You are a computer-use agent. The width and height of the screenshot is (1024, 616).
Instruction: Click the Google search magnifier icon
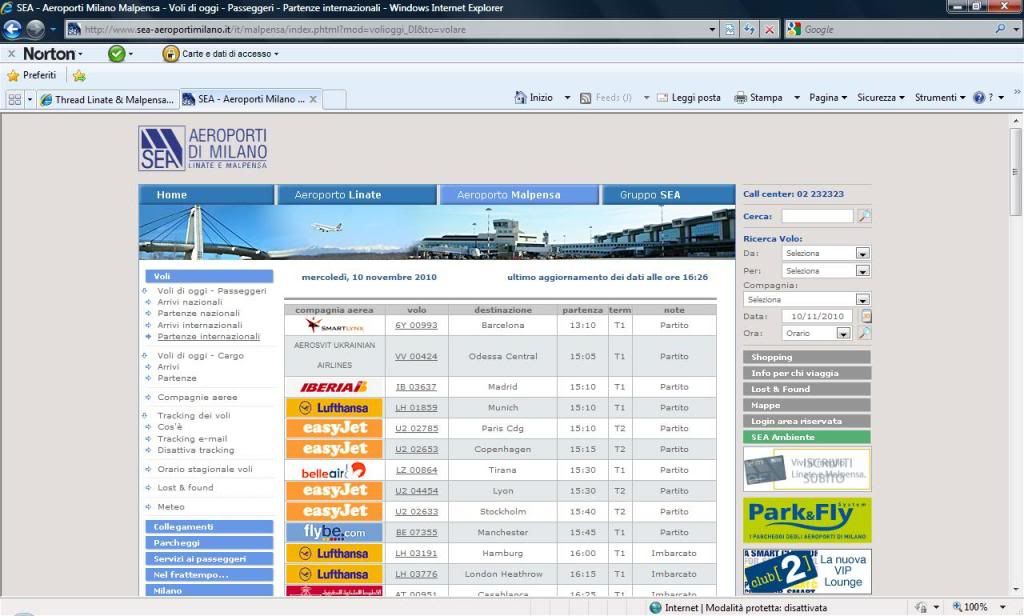(x=1000, y=29)
